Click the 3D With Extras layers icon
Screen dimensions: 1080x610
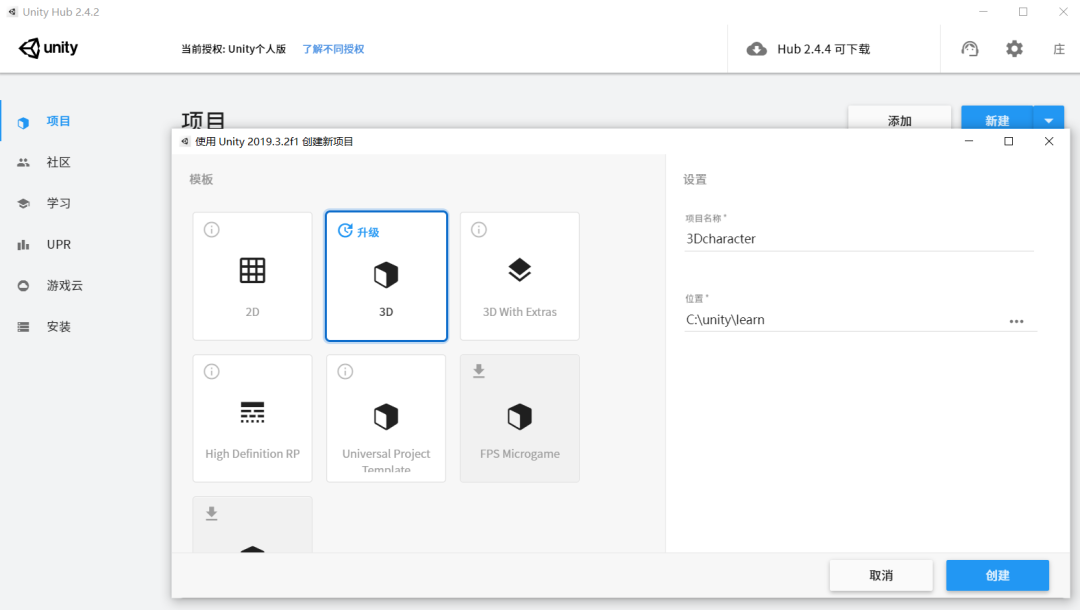[x=519, y=270]
